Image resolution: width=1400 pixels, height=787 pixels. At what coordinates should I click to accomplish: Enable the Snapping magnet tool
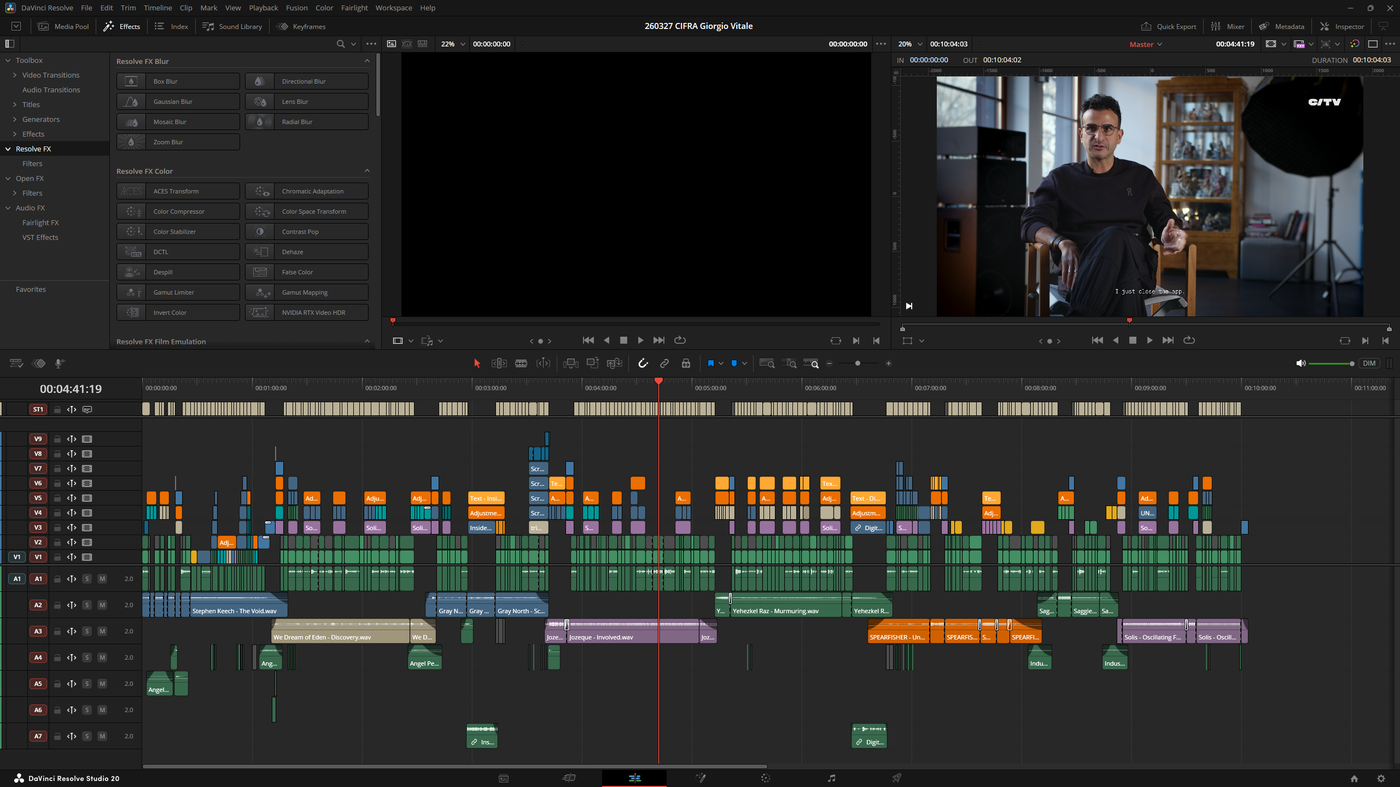(642, 362)
